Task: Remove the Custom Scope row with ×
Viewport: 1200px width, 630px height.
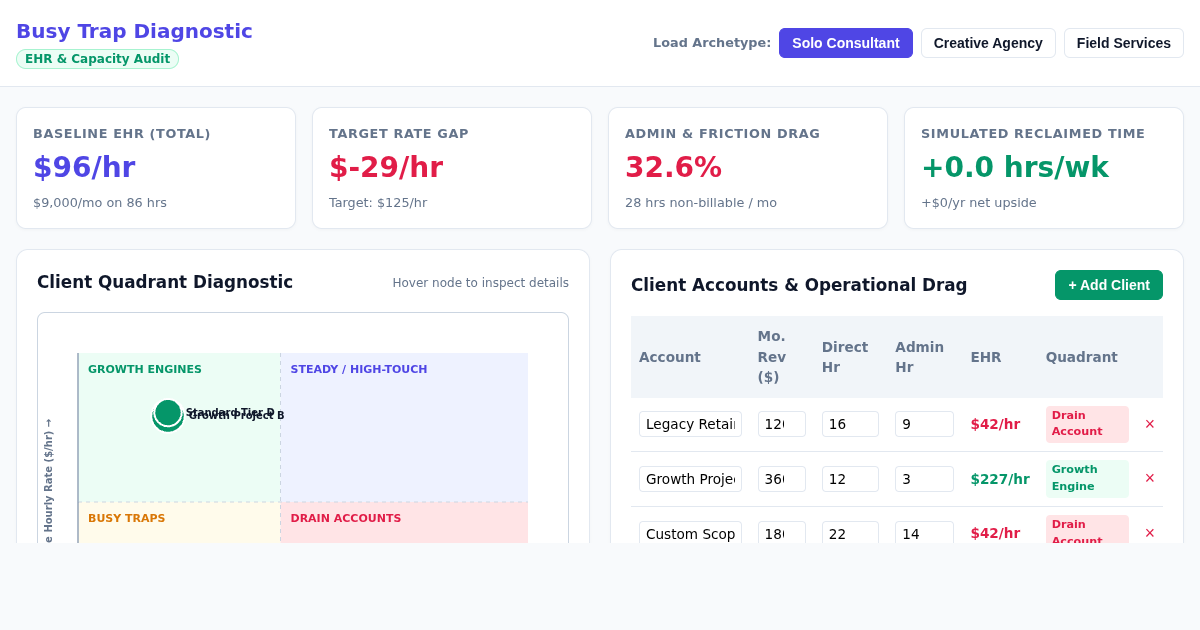Action: click(1150, 533)
